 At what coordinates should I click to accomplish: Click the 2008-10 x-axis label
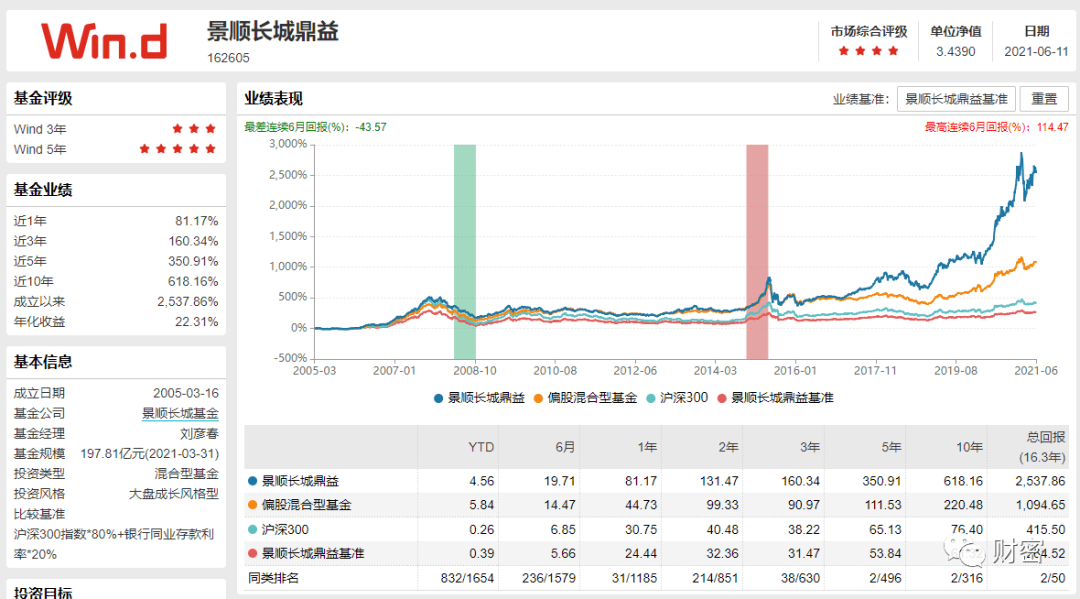pos(475,370)
